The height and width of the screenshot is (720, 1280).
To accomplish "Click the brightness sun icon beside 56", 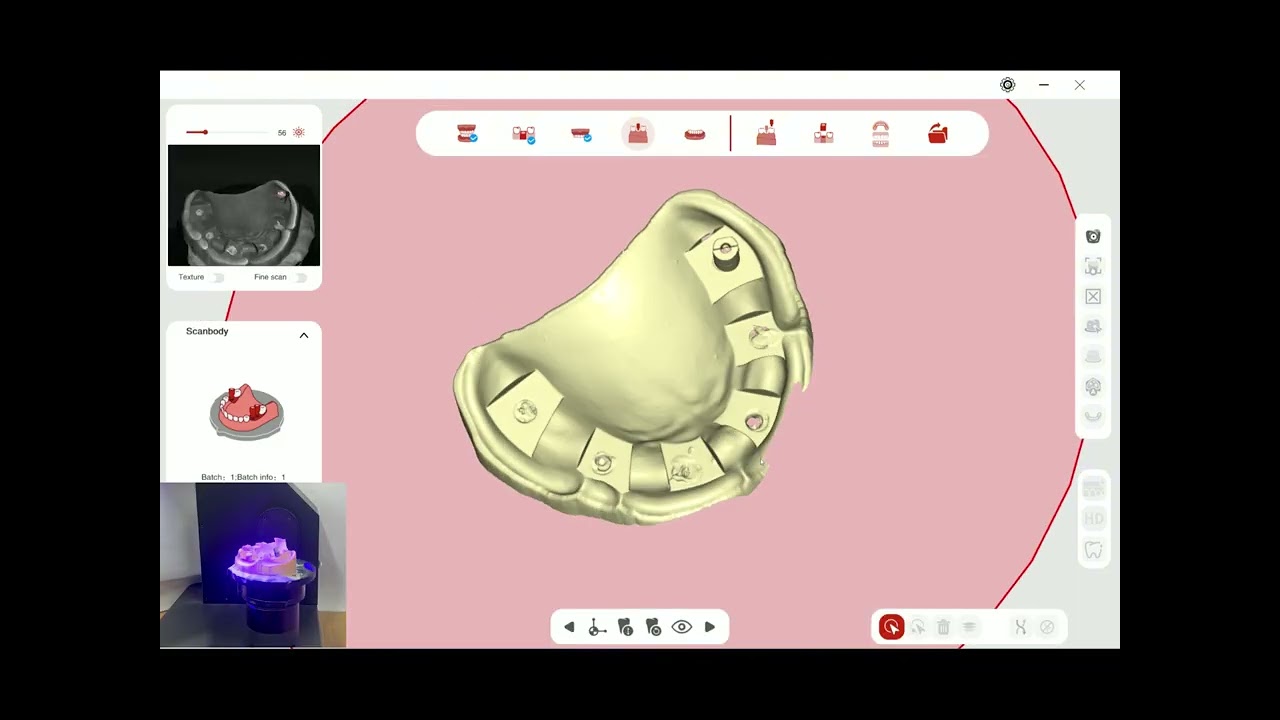I will tap(298, 132).
